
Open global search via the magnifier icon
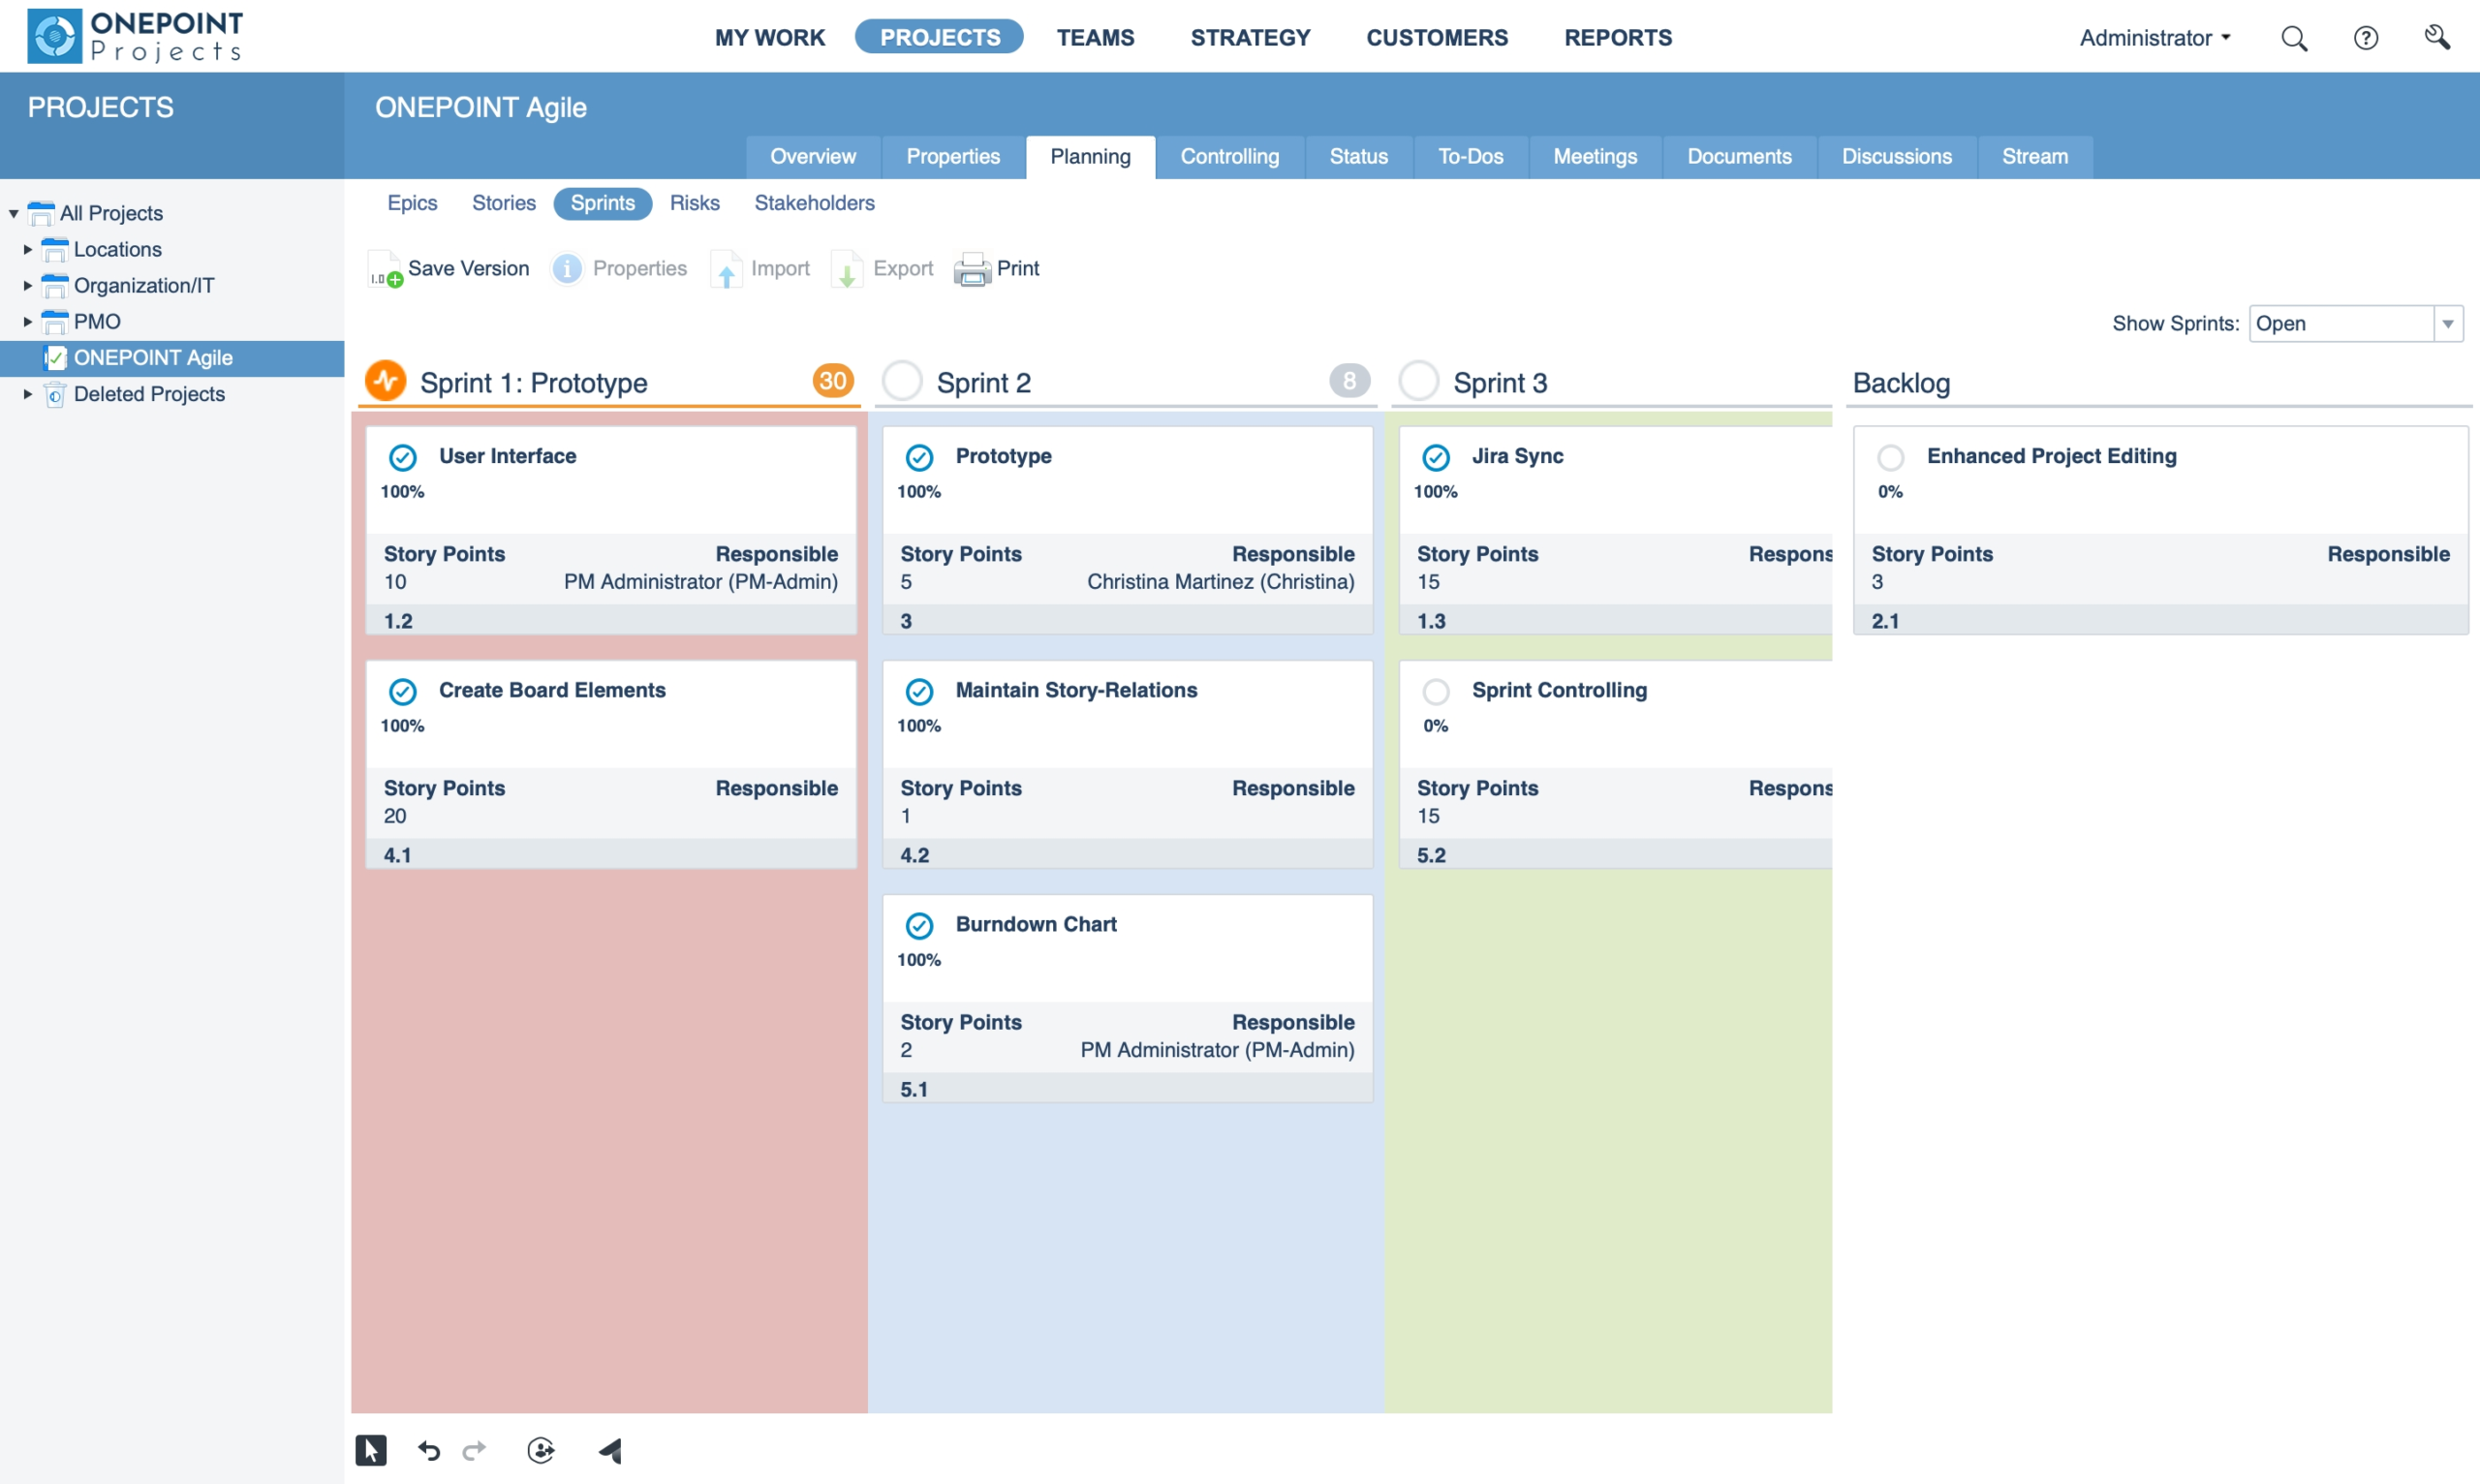point(2295,37)
